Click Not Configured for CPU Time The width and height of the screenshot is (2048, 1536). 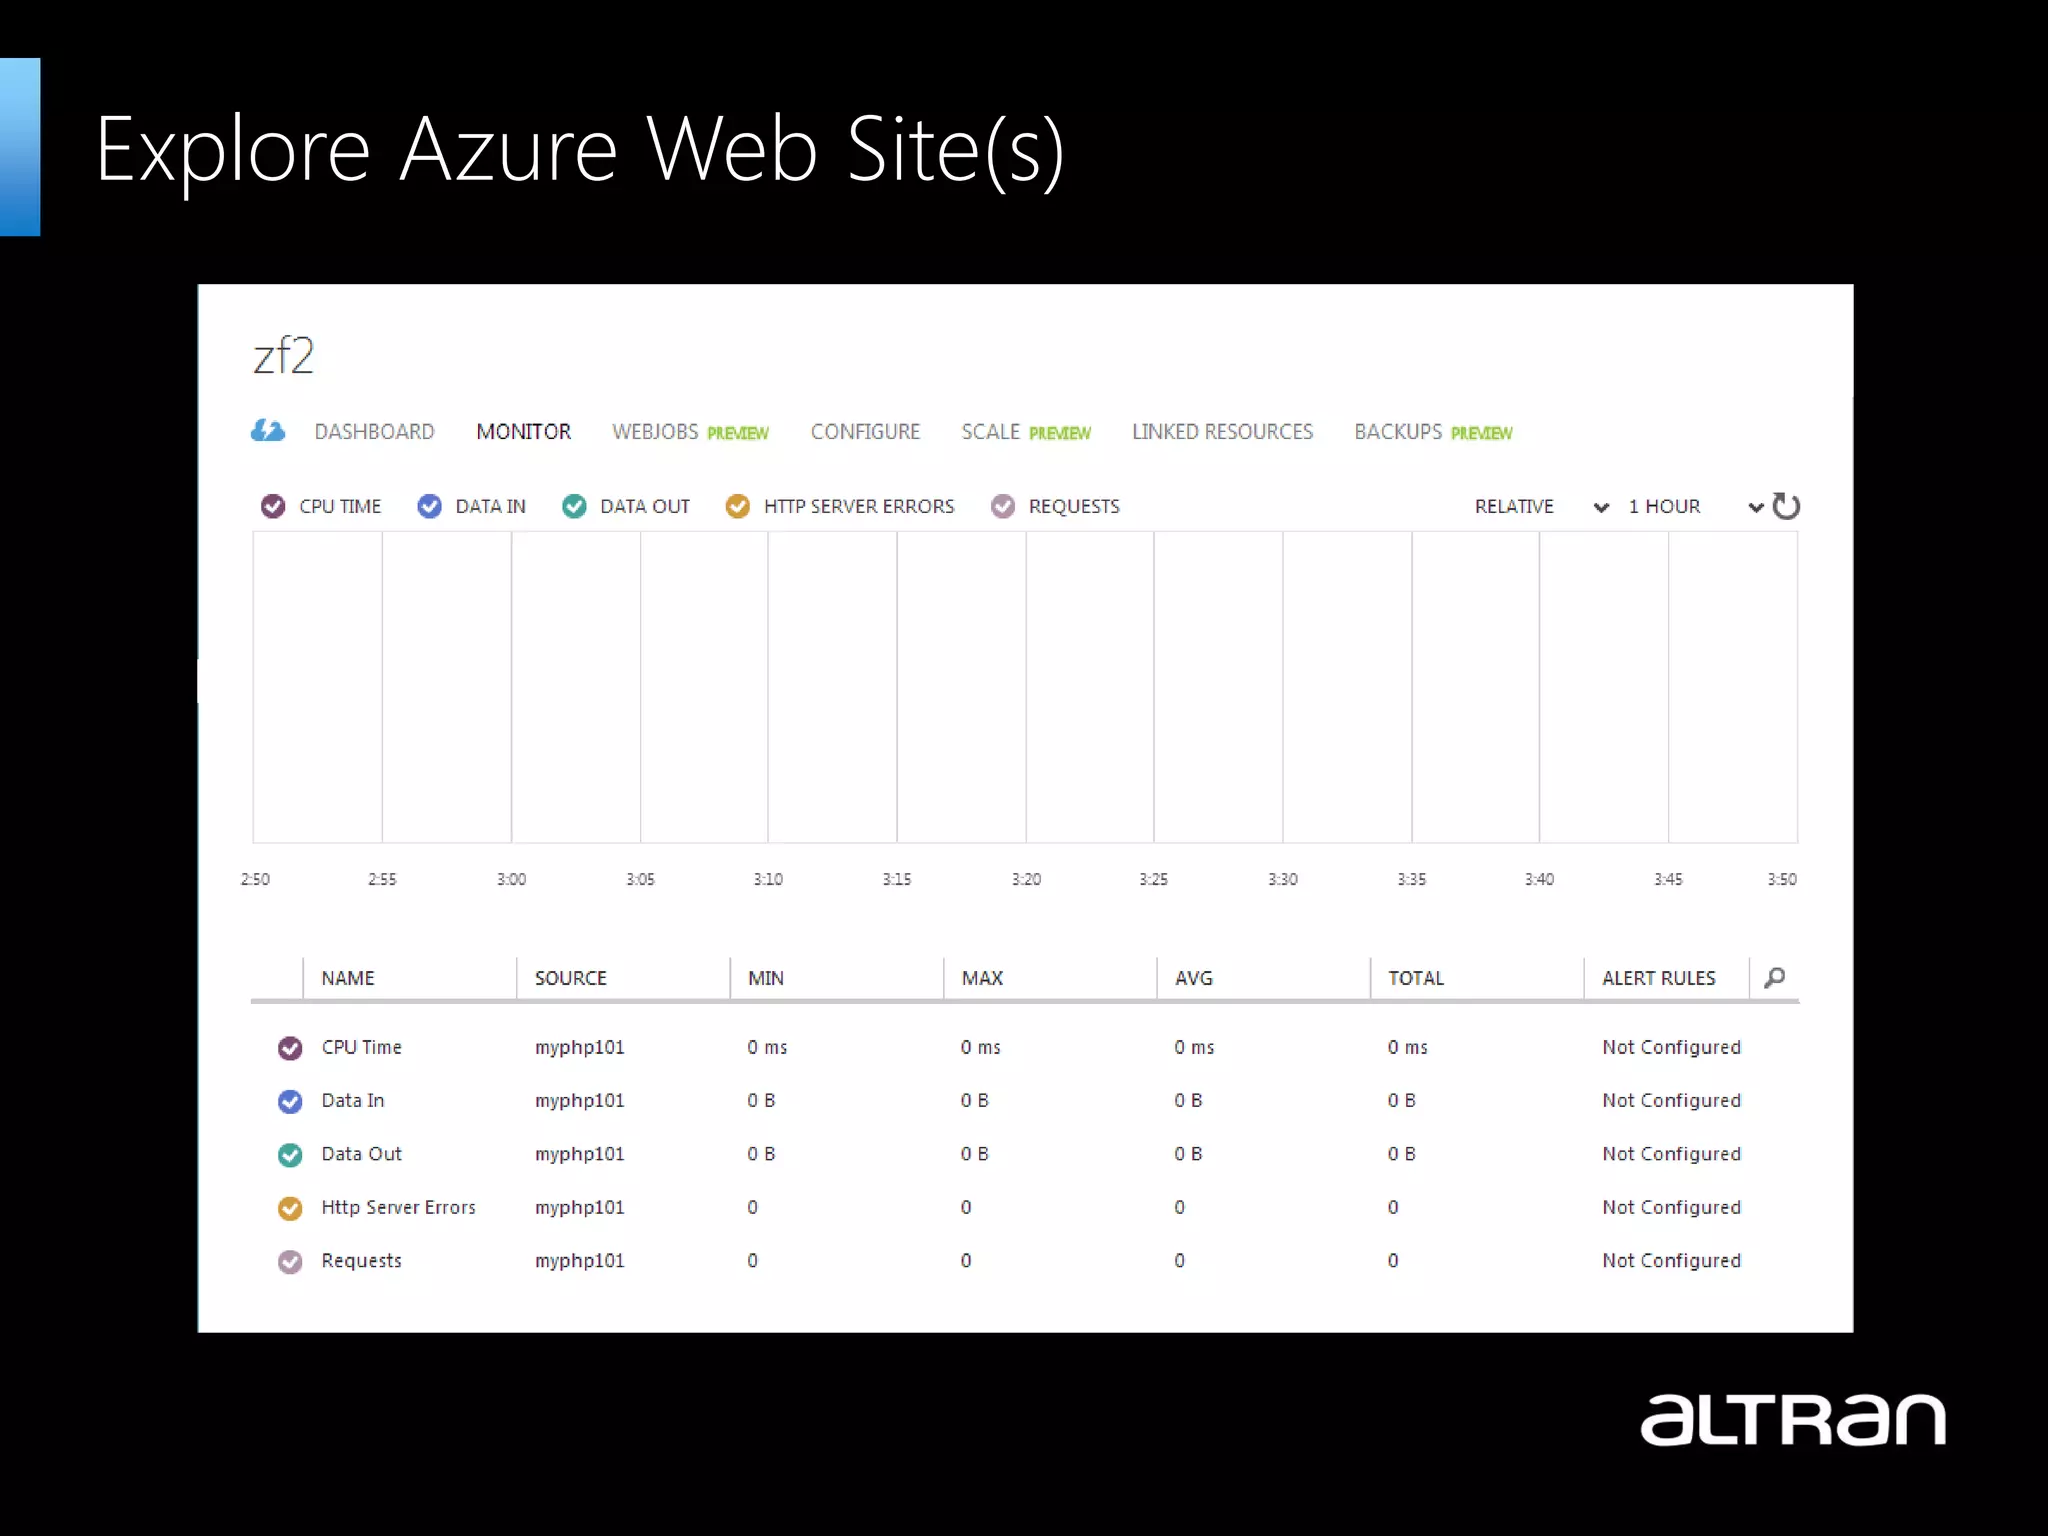(1671, 1047)
